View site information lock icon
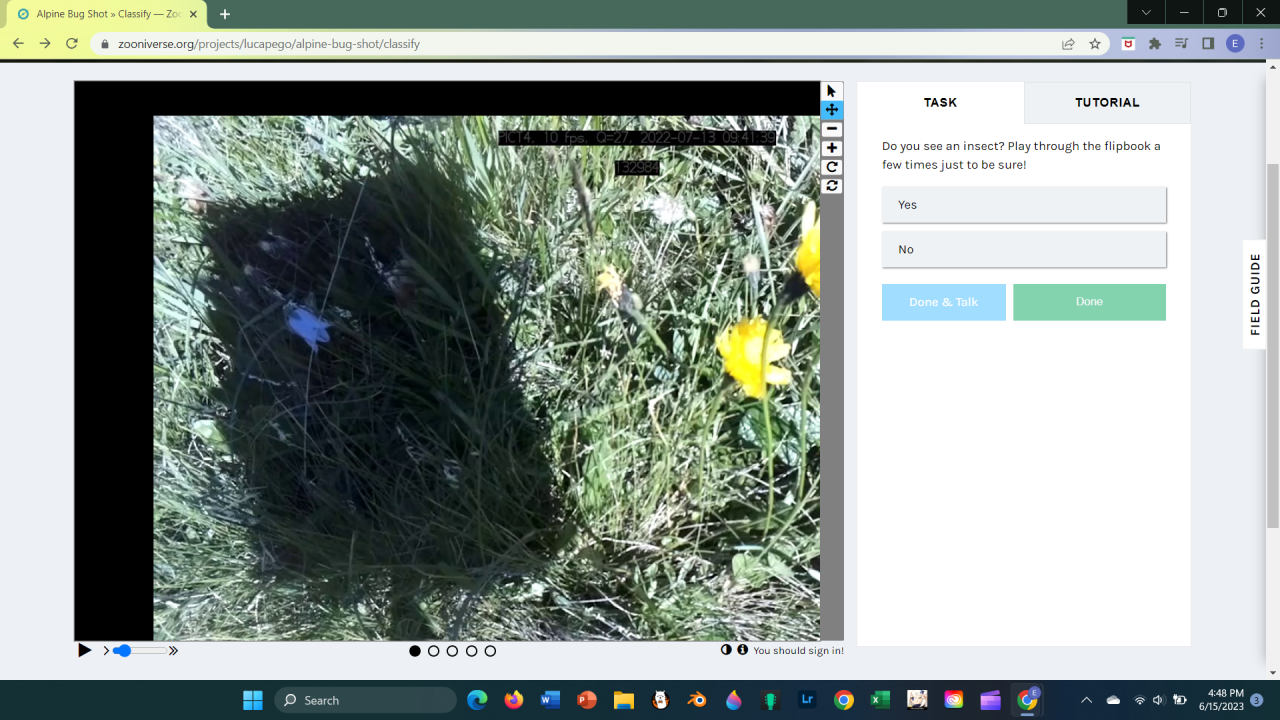This screenshot has width=1280, height=720. [x=105, y=44]
